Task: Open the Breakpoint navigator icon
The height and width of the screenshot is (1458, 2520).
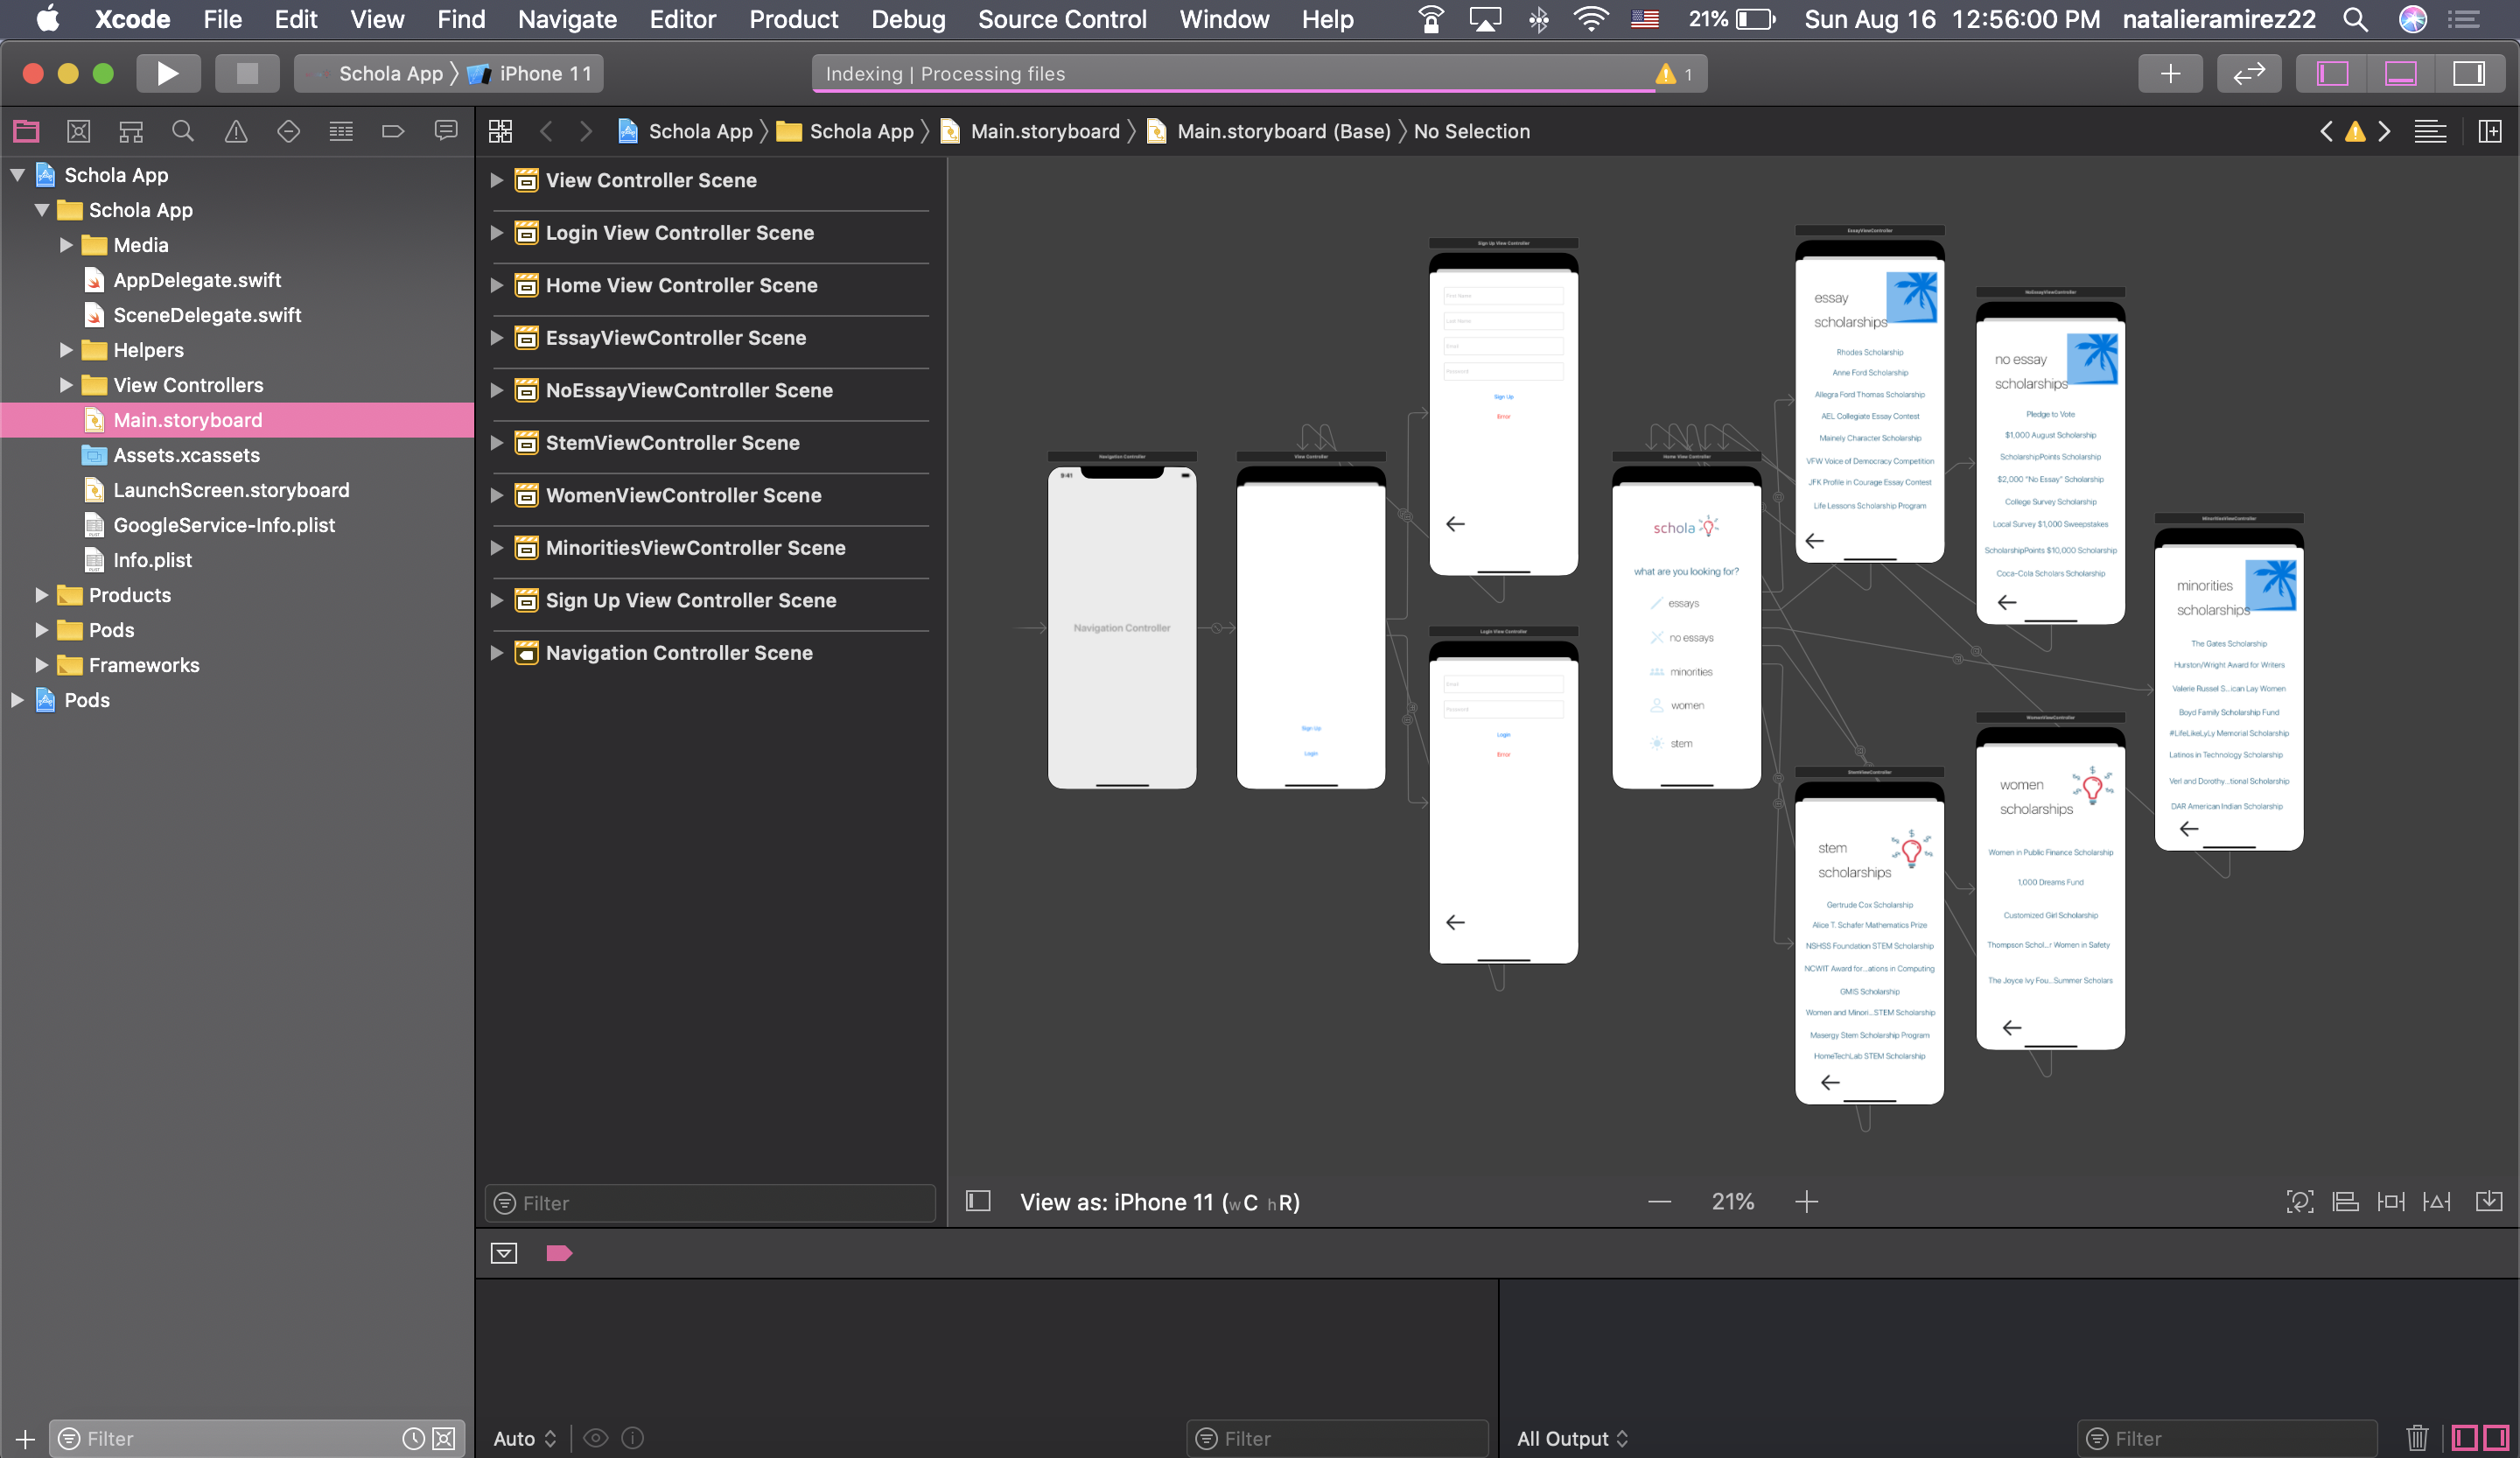Action: click(392, 131)
